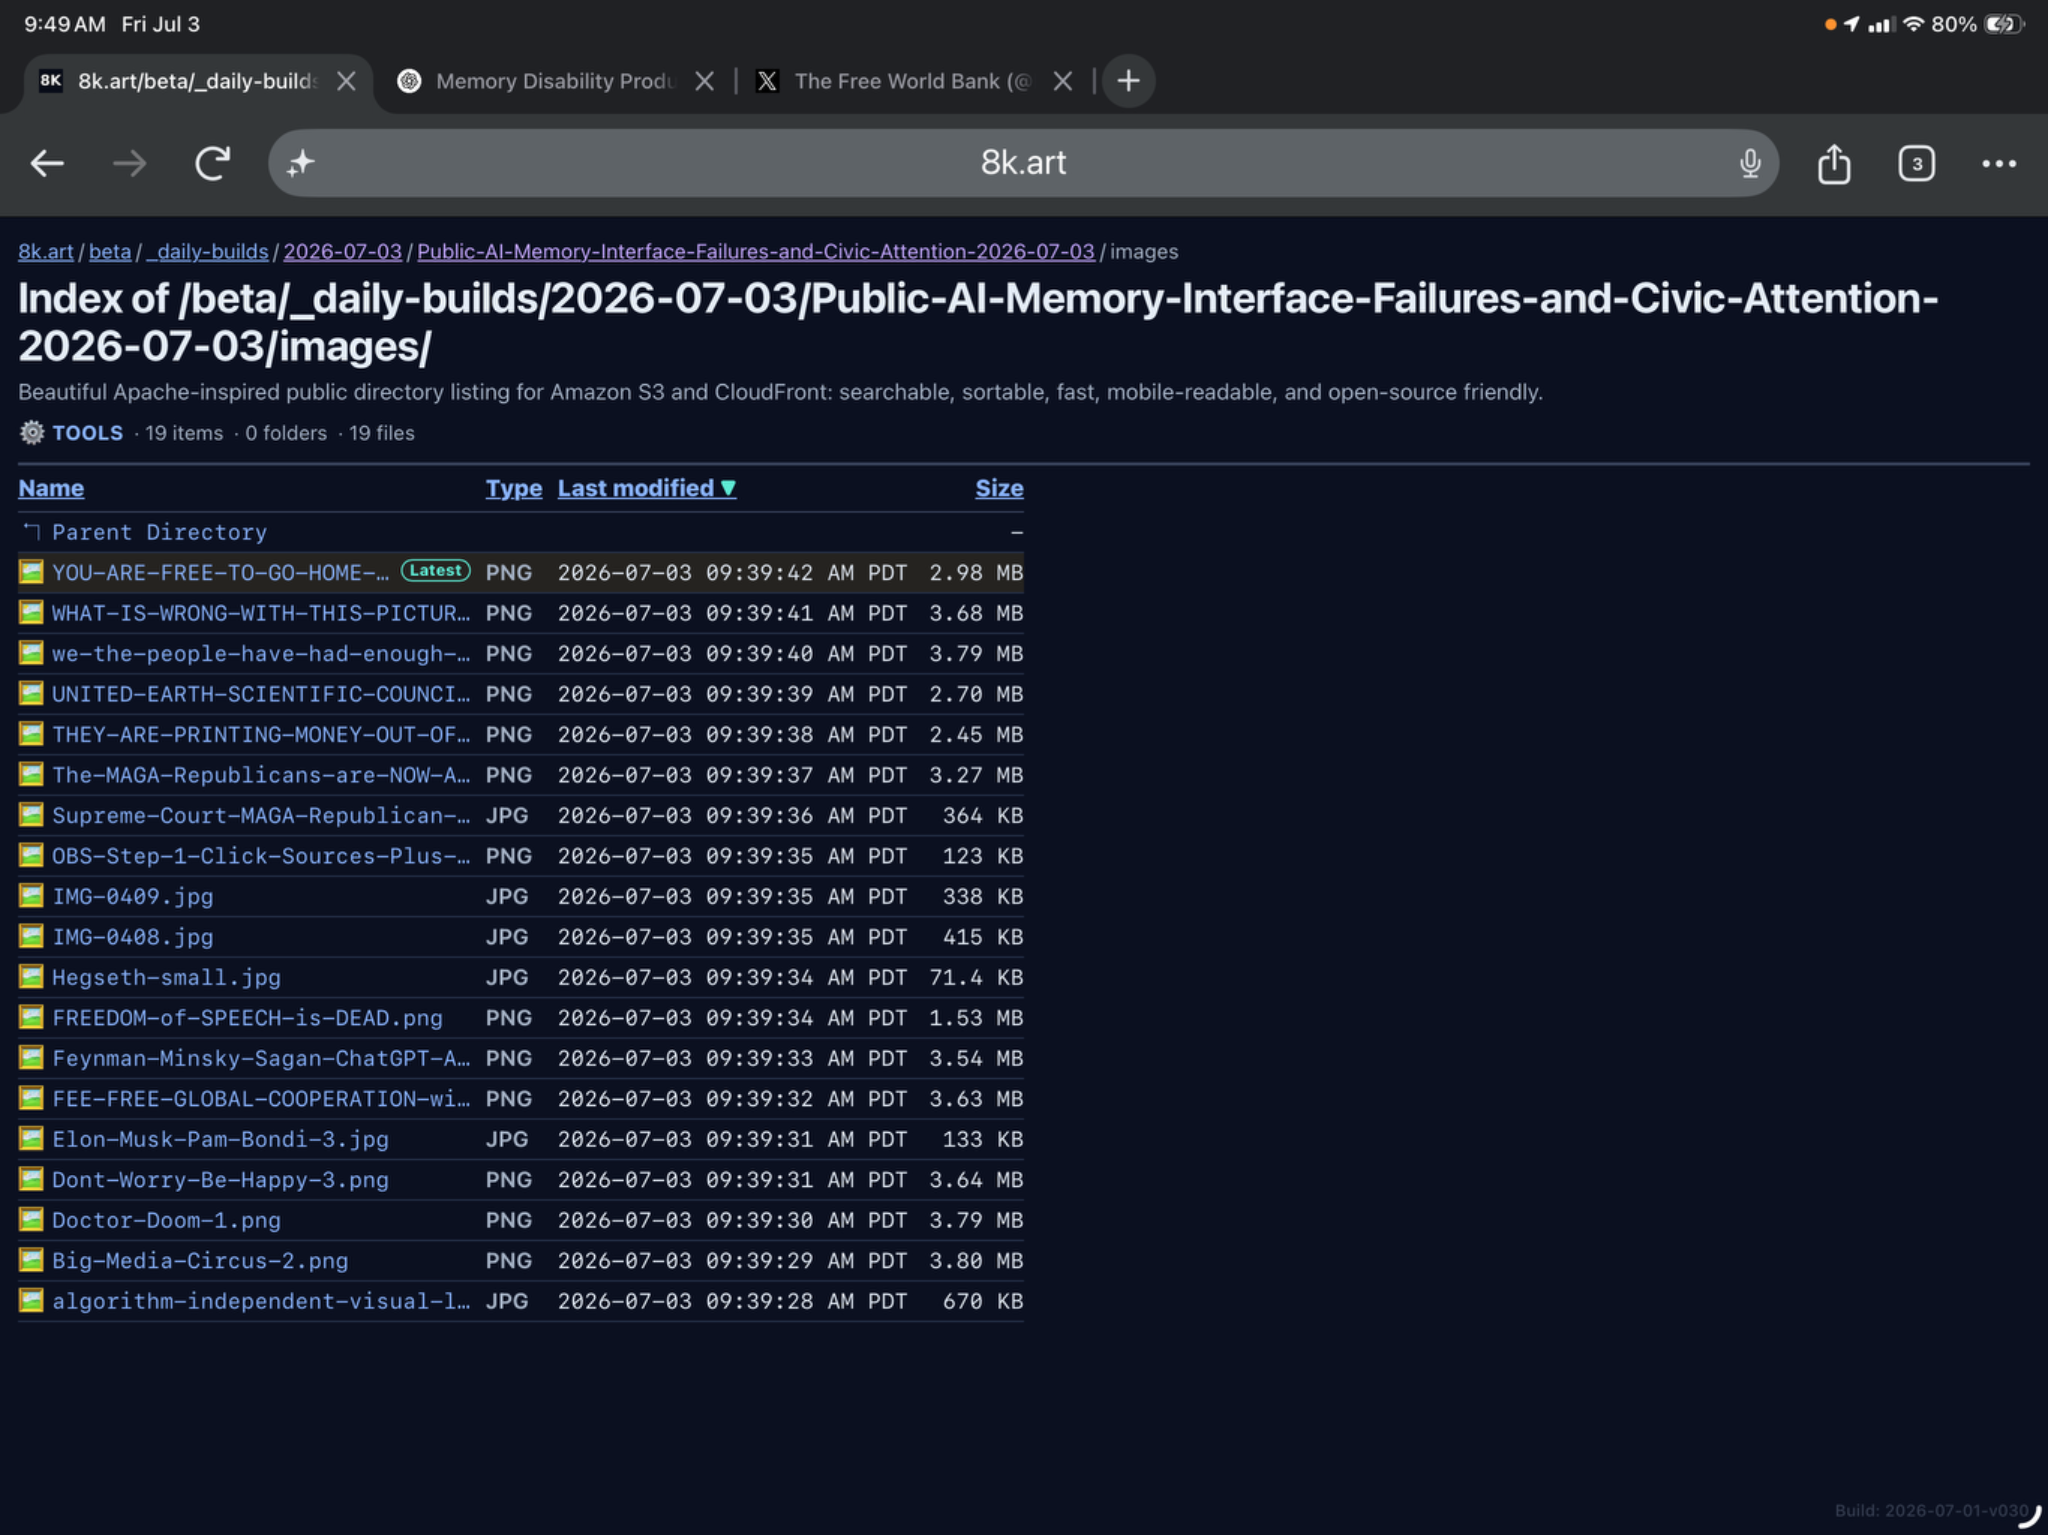2048x1535 pixels.
Task: Click image icon beside Doctor-Doom-1.png
Action: [x=31, y=1220]
